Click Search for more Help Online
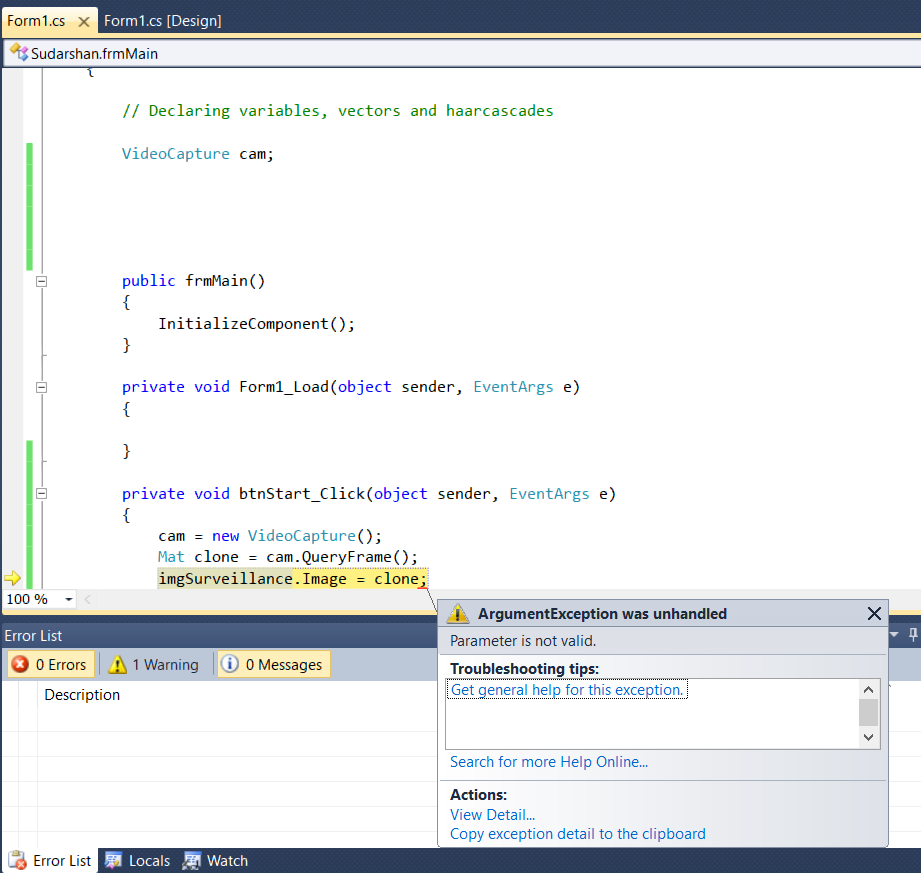 [x=548, y=762]
